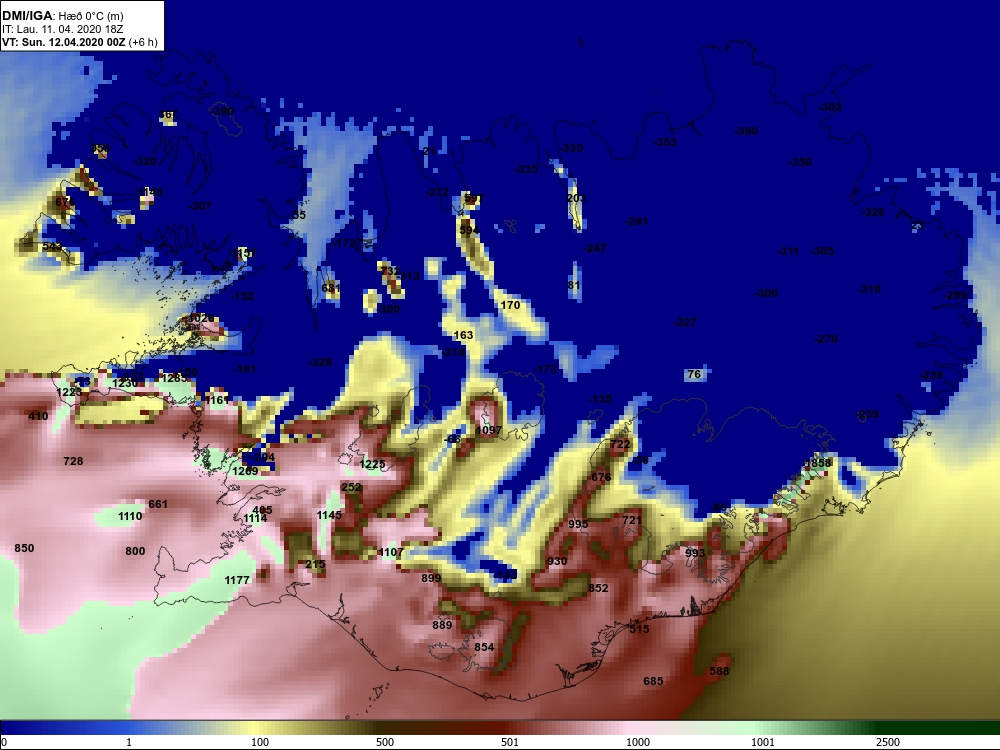
Task: Click the legend label '501'
Action: point(510,742)
